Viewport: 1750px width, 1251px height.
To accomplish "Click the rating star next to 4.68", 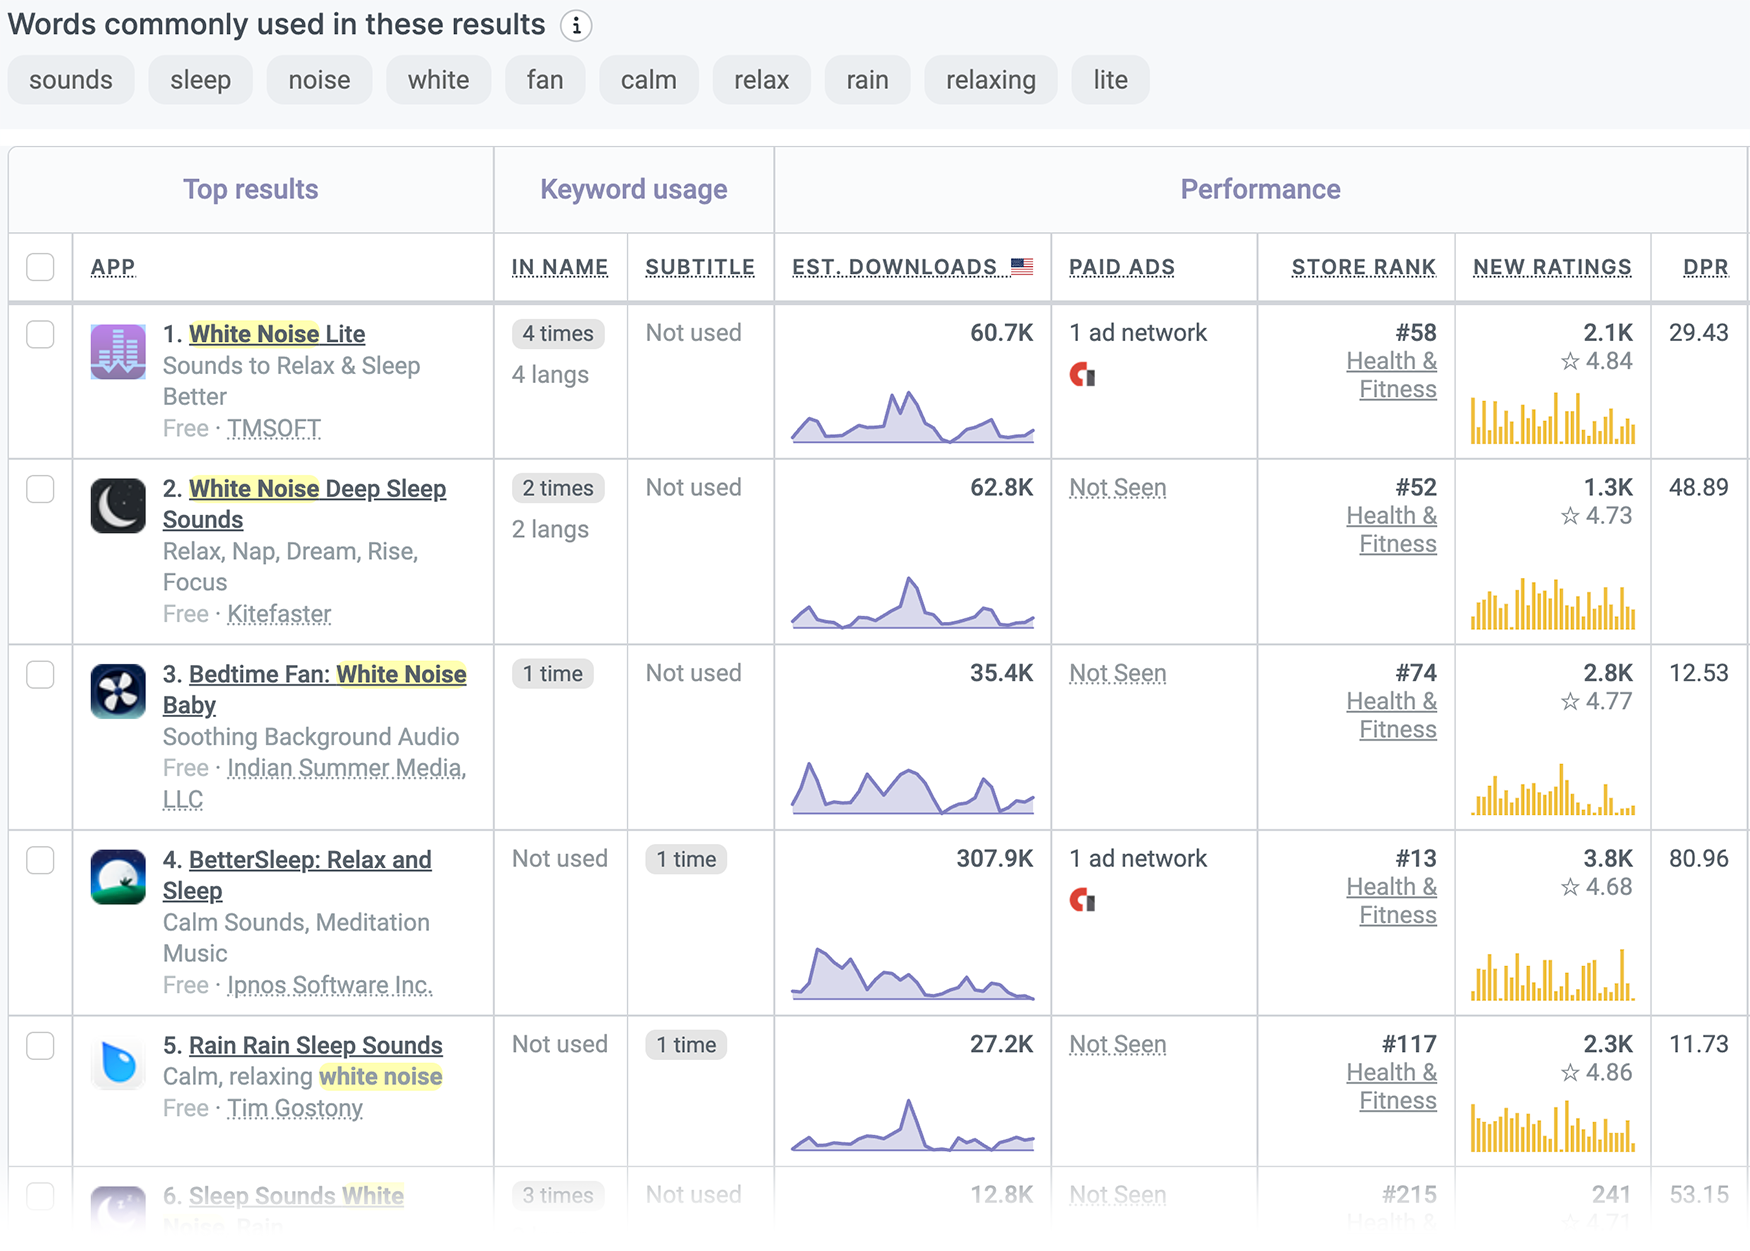I will (x=1570, y=887).
